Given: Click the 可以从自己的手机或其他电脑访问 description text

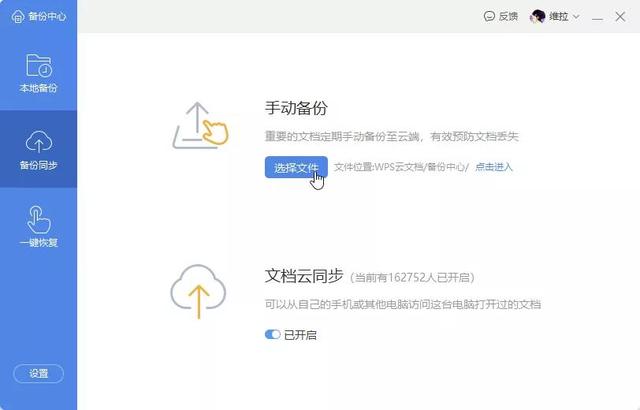Looking at the screenshot, I should click(403, 304).
